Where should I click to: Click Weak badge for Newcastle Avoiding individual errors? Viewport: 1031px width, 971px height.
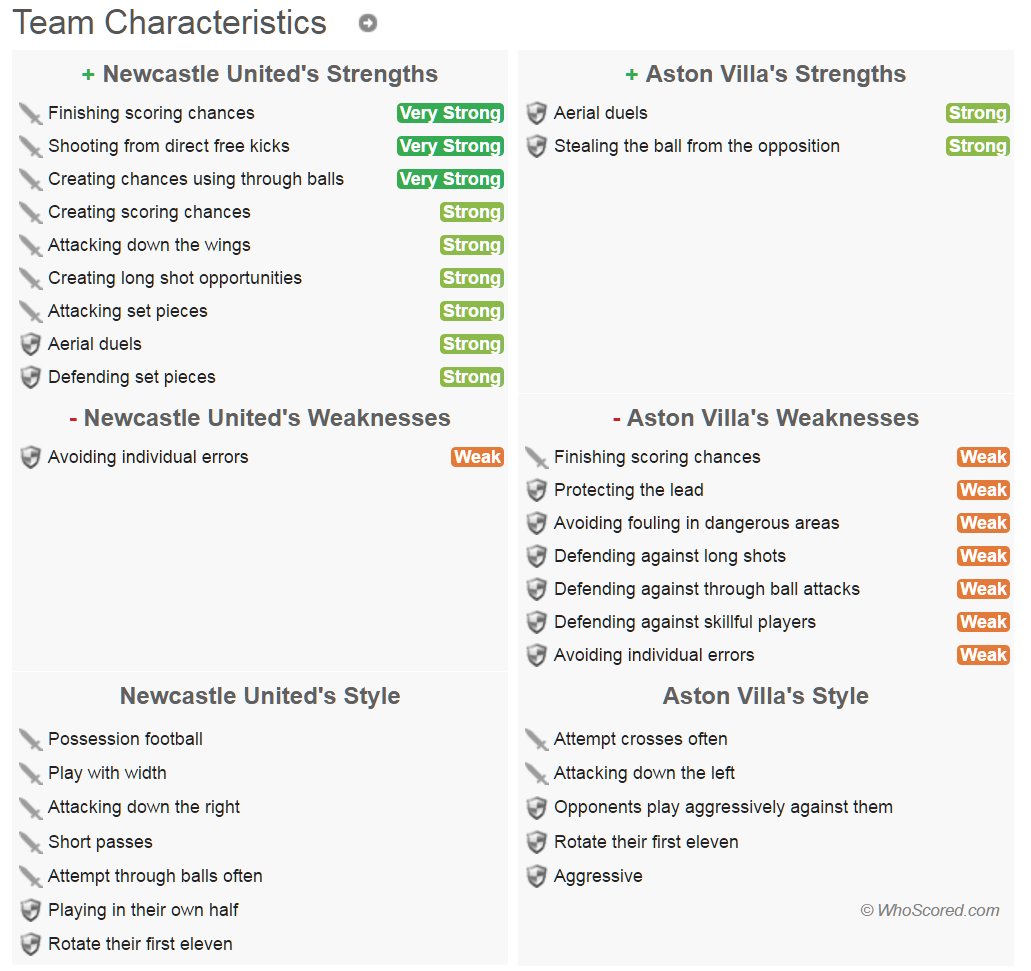coord(477,457)
